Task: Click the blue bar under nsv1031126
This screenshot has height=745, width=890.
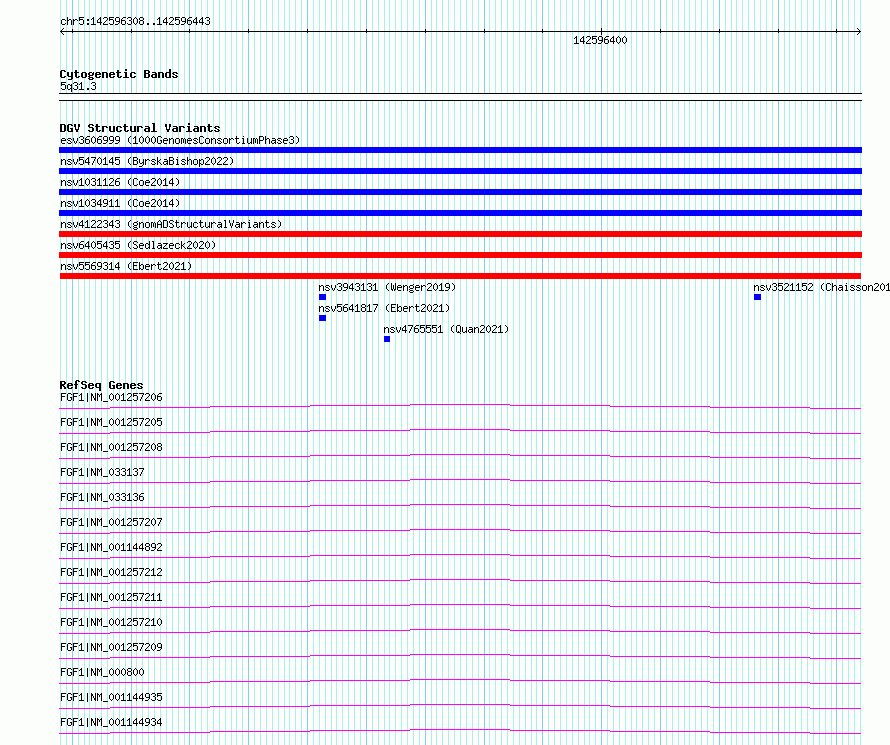Action: point(460,192)
